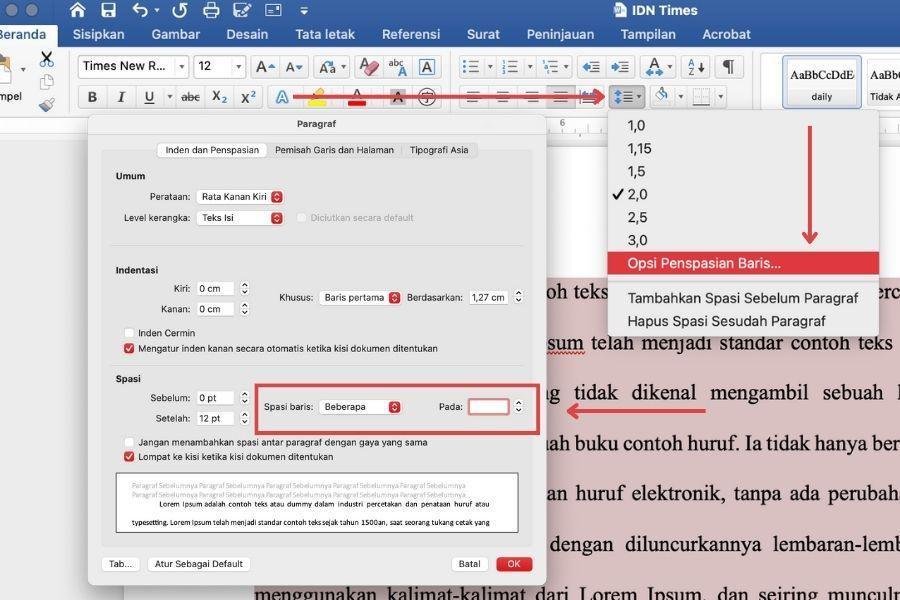Image resolution: width=900 pixels, height=600 pixels.
Task: Click the Batal button
Action: [x=470, y=564]
